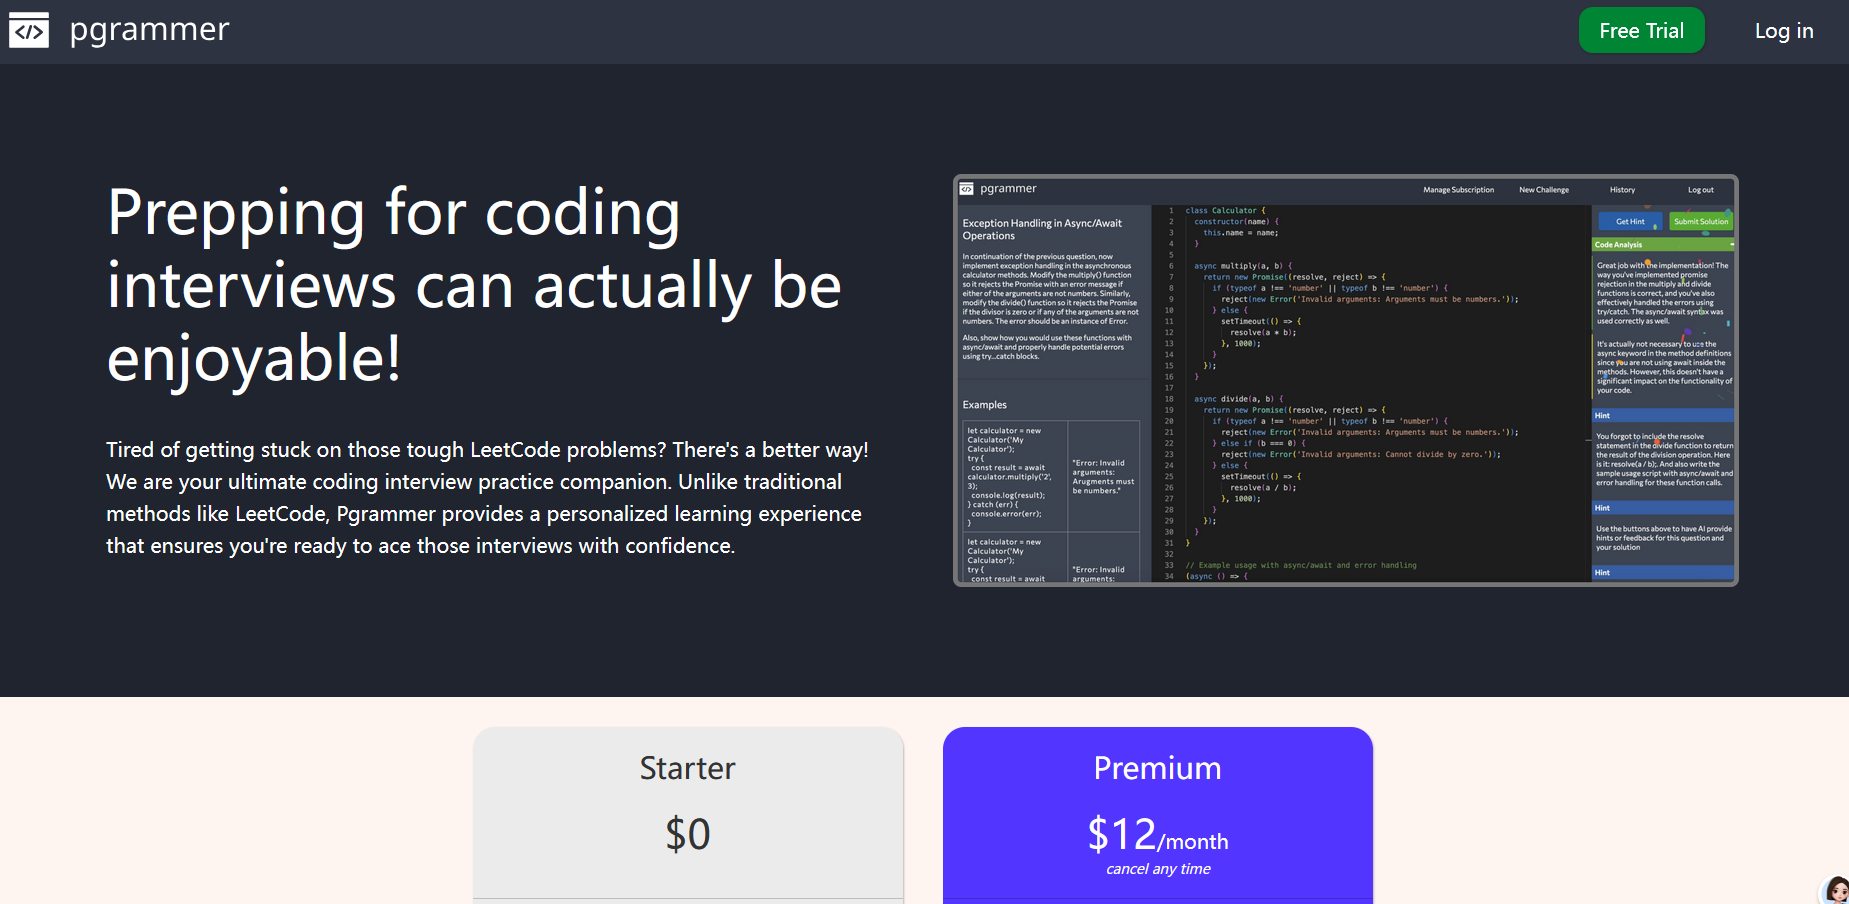This screenshot has width=1849, height=904.
Task: Click the 'Prepping for coding interviews' headline
Action: pos(474,286)
